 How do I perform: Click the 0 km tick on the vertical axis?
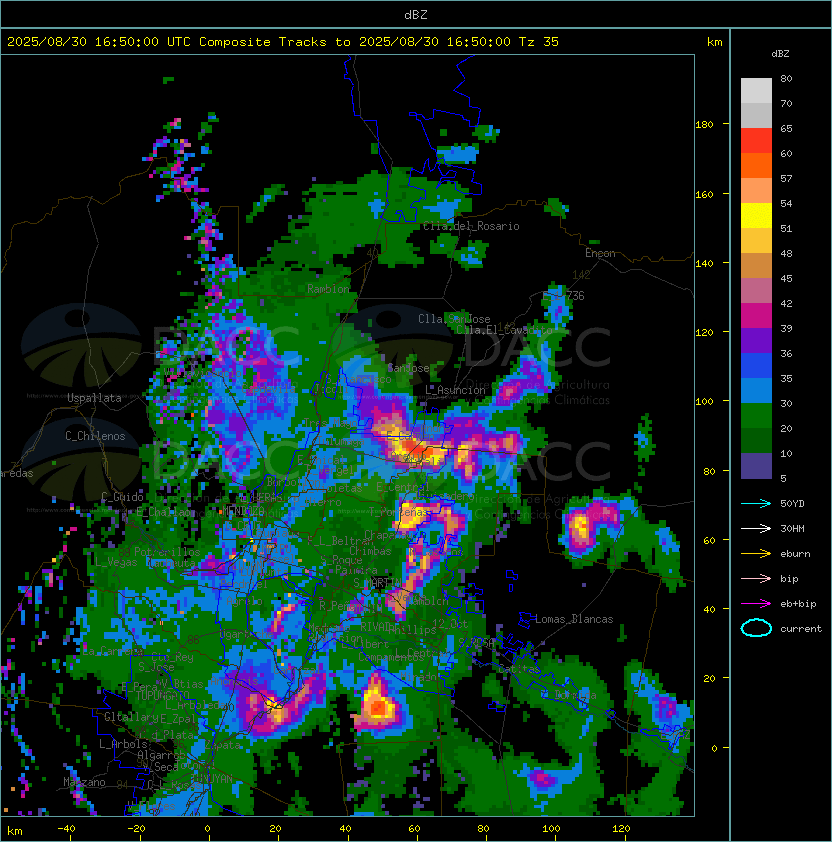[714, 748]
